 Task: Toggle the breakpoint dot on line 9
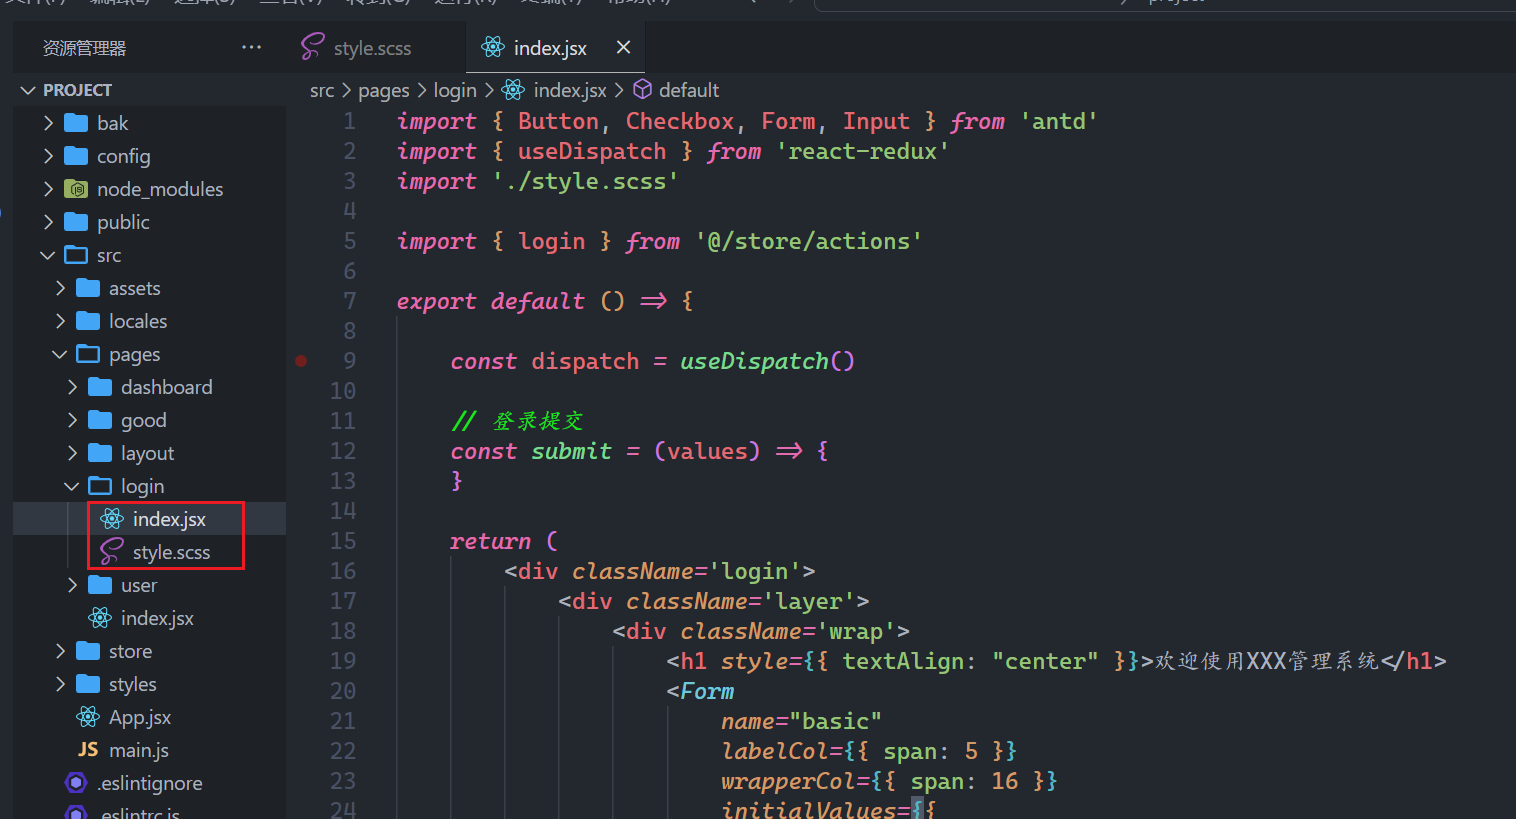tap(301, 361)
